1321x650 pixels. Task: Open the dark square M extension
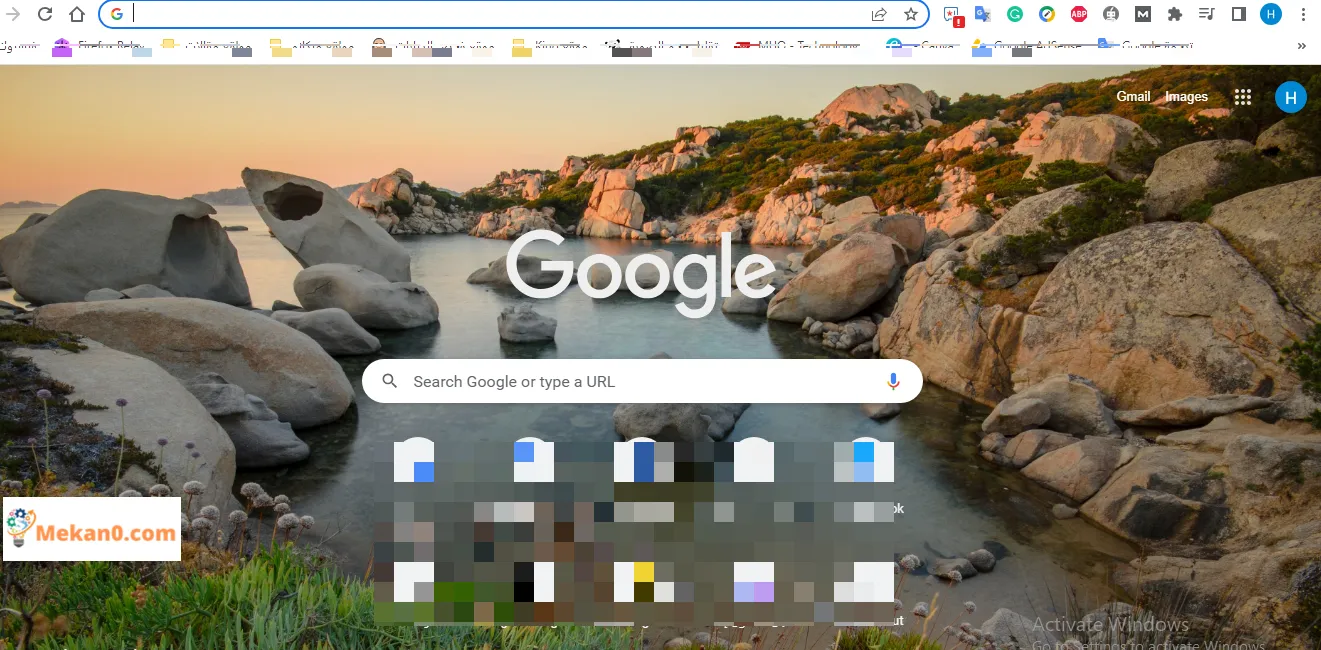click(x=1143, y=14)
